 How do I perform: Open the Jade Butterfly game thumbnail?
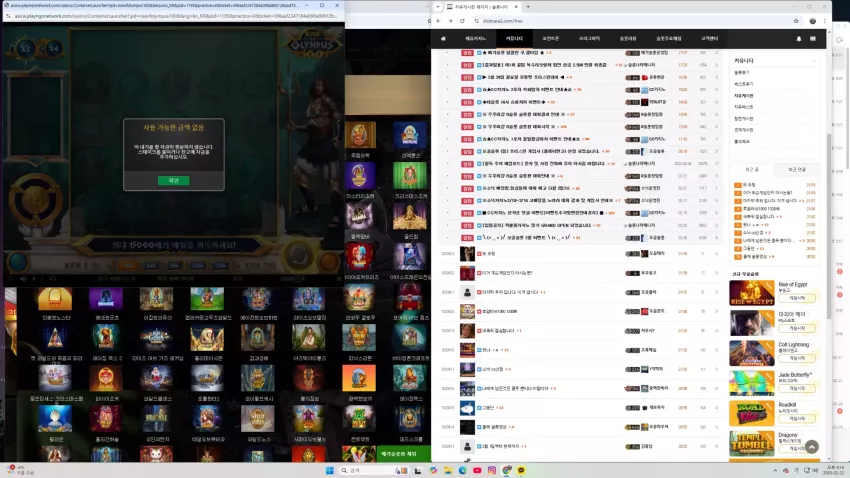[x=751, y=384]
